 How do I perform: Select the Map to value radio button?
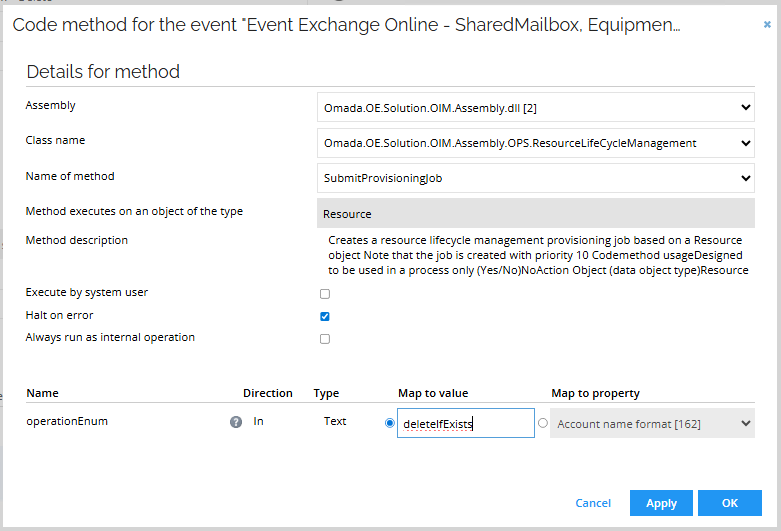390,423
